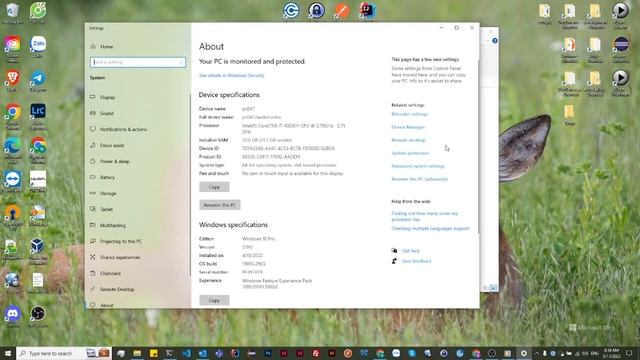
Task: Show hidden system tray icons
Action: (x=536, y=353)
